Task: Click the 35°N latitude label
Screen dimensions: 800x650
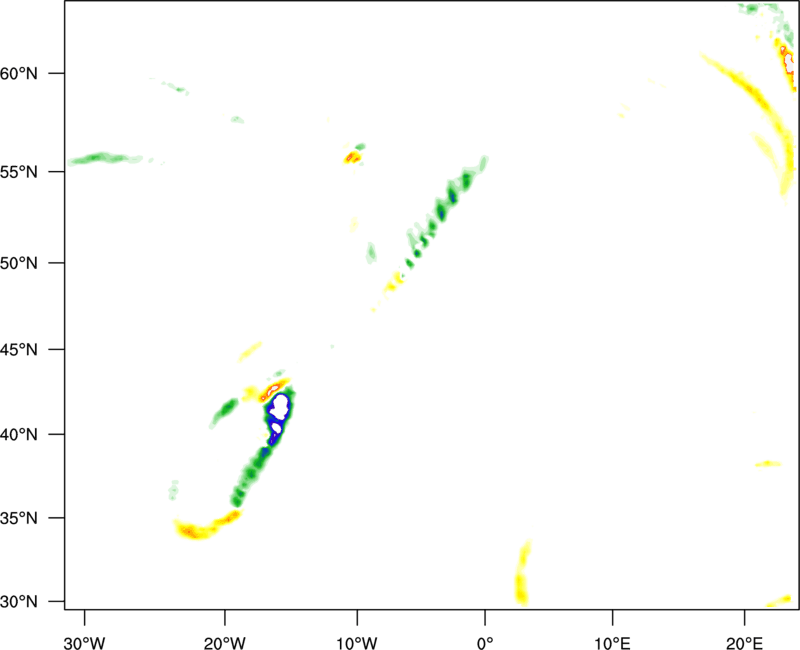Action: (x=19, y=518)
